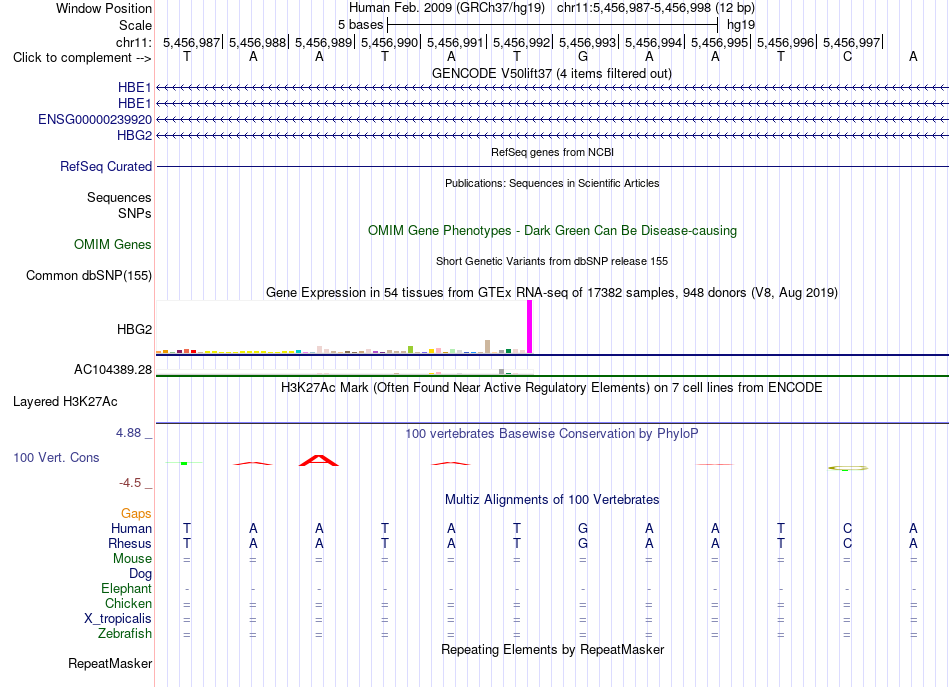Select the Zebrafish species row label
Image resolution: width=950 pixels, height=687 pixels.
coord(125,633)
